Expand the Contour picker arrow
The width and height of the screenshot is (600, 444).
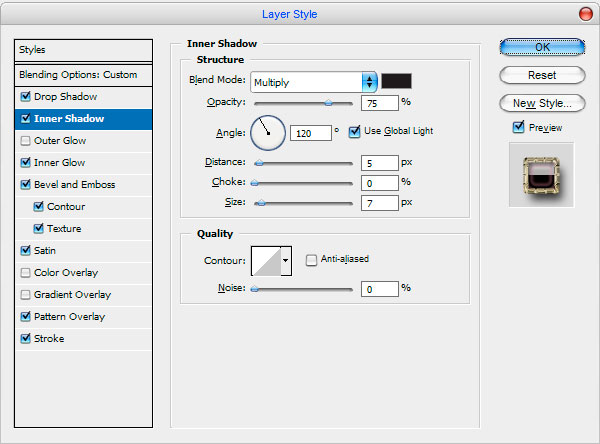coord(286,261)
